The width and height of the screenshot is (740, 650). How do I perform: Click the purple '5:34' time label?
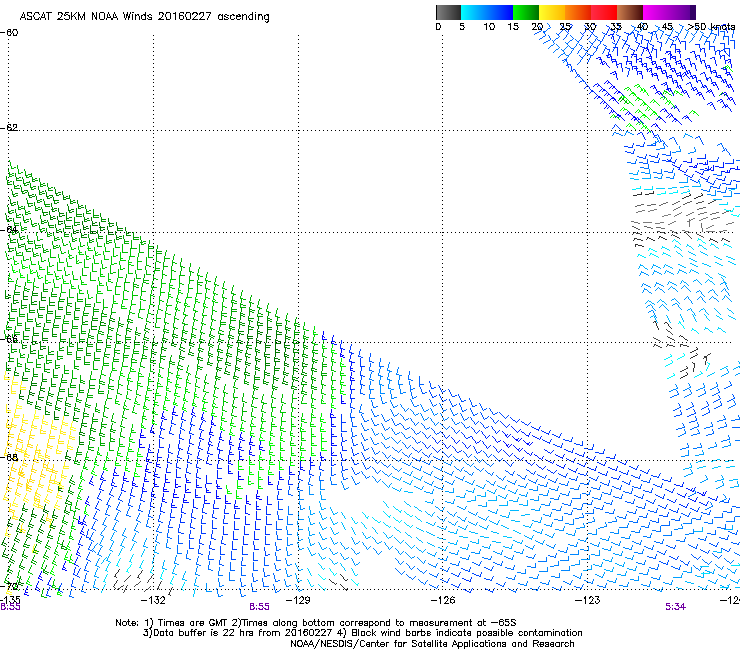[x=675, y=607]
